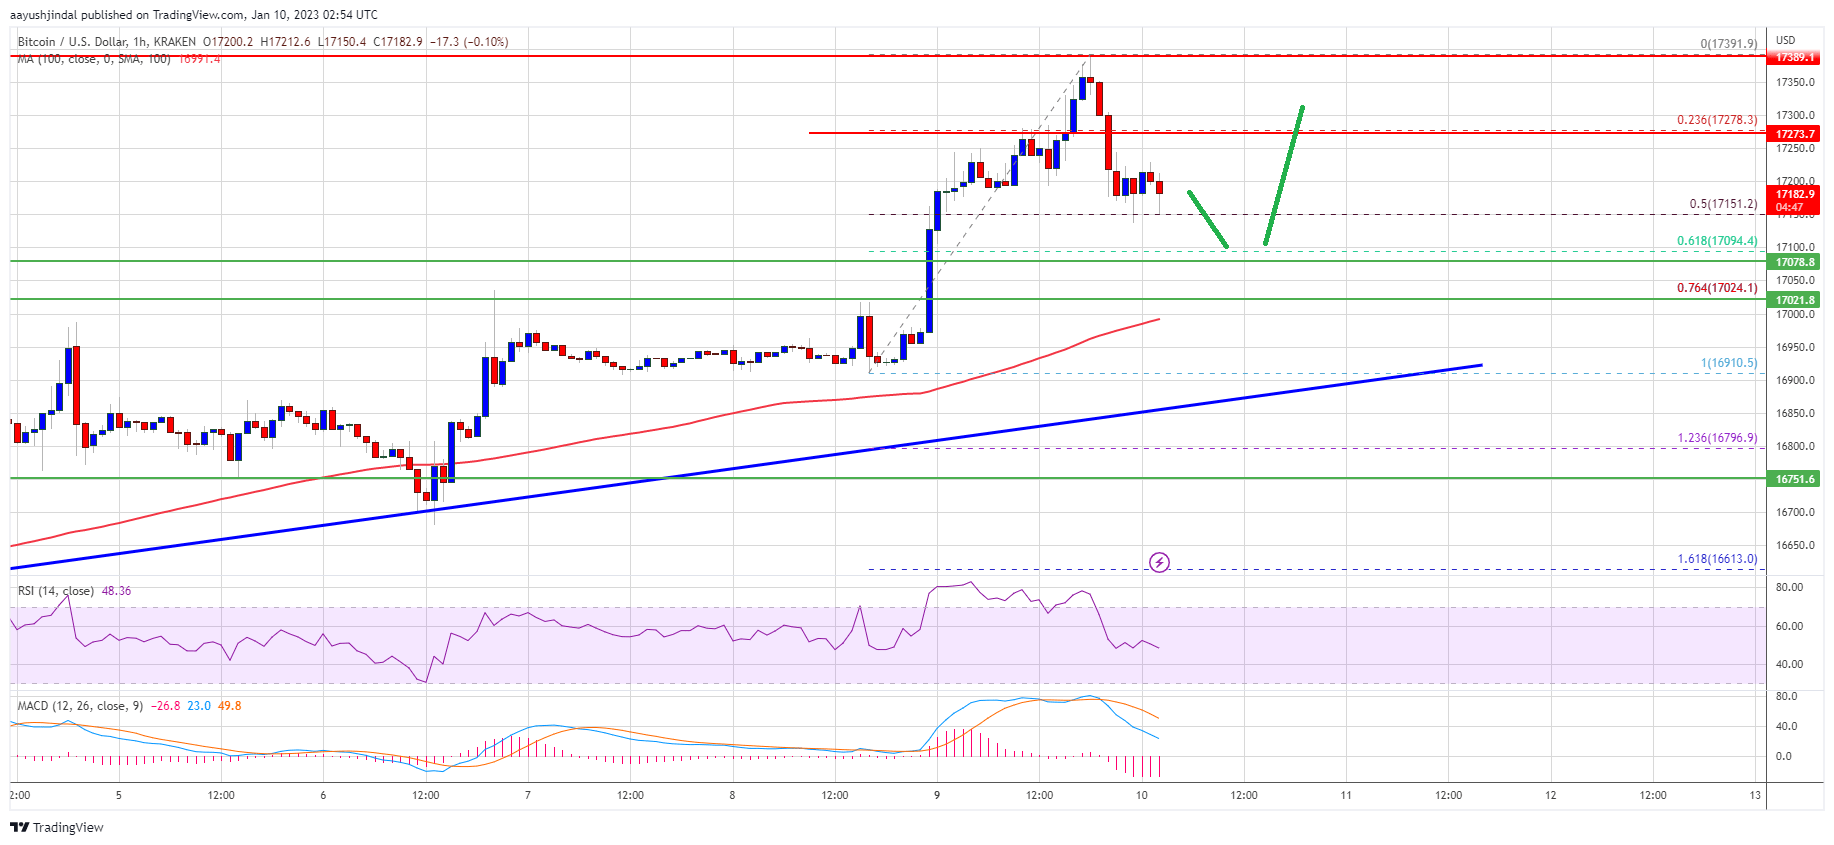This screenshot has height=845, width=1834.
Task: Click the RSI axis label 40.00
Action: [x=1789, y=664]
